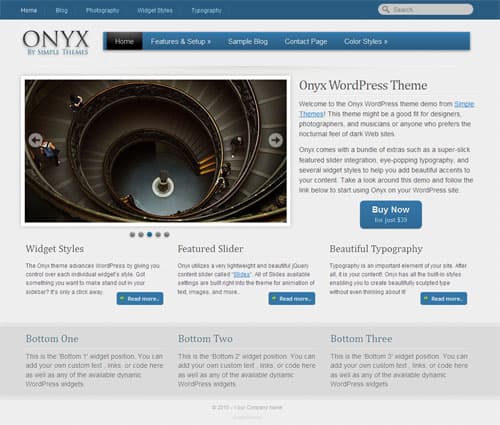Click the Widget Styles heading
Viewport: 500px width, 425px height.
coord(55,249)
